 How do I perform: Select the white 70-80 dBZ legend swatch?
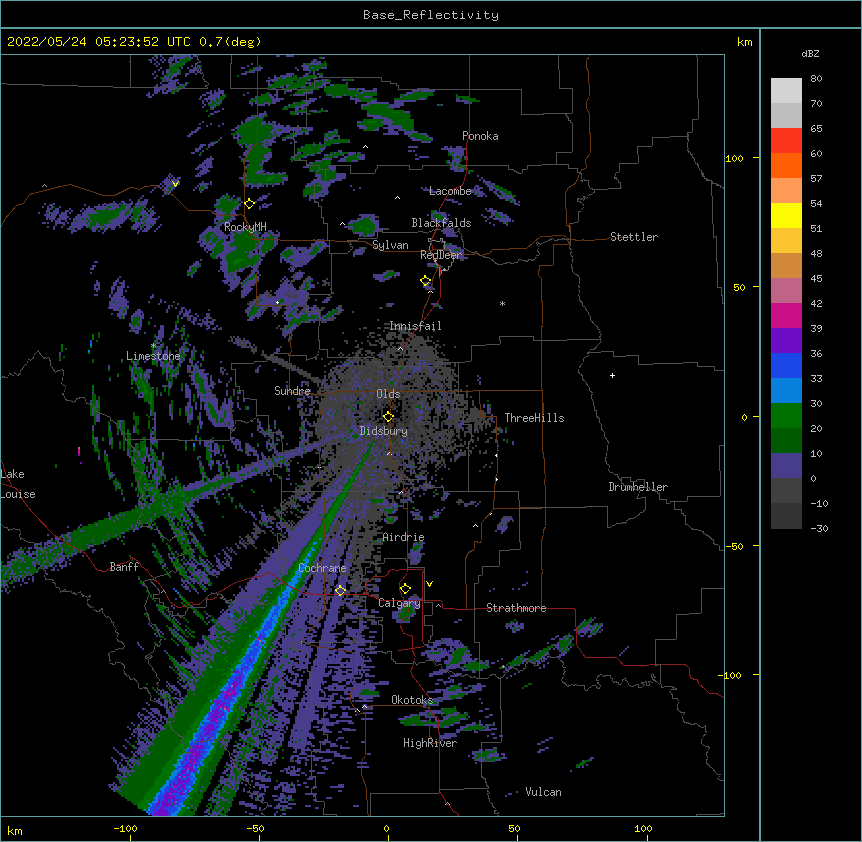(786, 91)
